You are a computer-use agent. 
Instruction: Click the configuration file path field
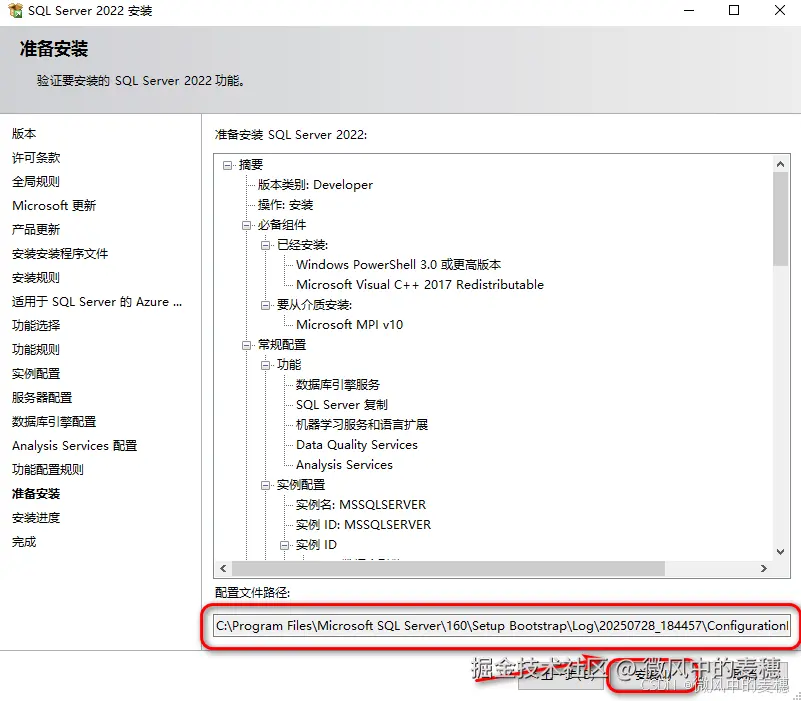[x=502, y=626]
